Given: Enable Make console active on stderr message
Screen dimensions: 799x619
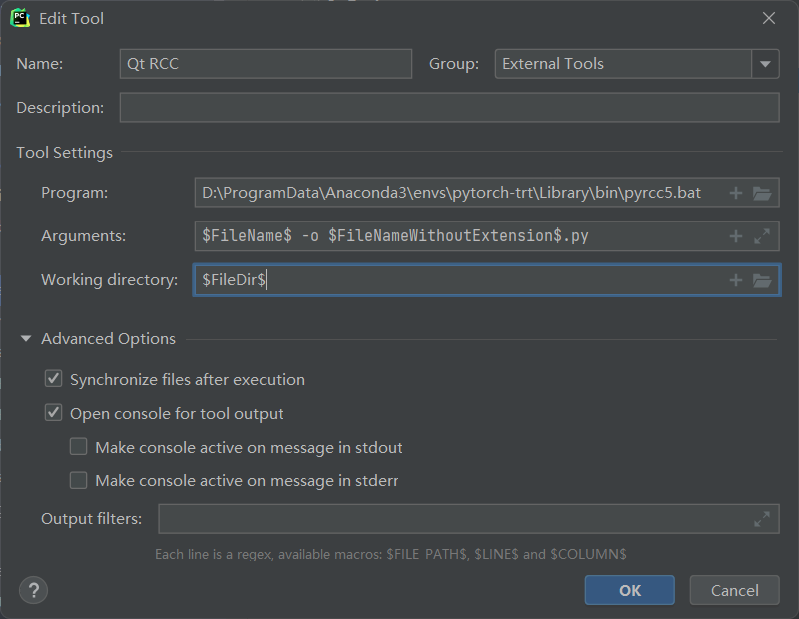Looking at the screenshot, I should tap(79, 481).
